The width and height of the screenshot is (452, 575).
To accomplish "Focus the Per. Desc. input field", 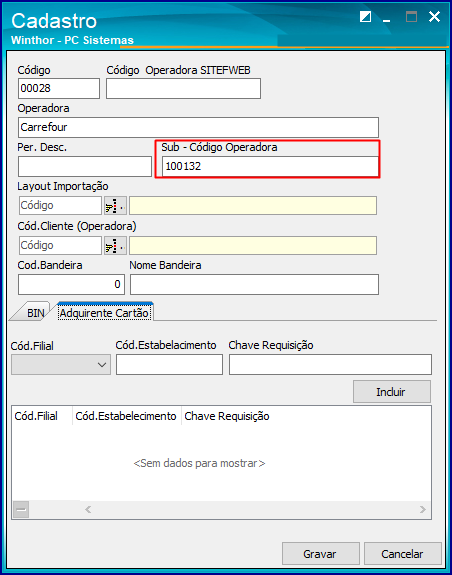I will pyautogui.click(x=85, y=166).
